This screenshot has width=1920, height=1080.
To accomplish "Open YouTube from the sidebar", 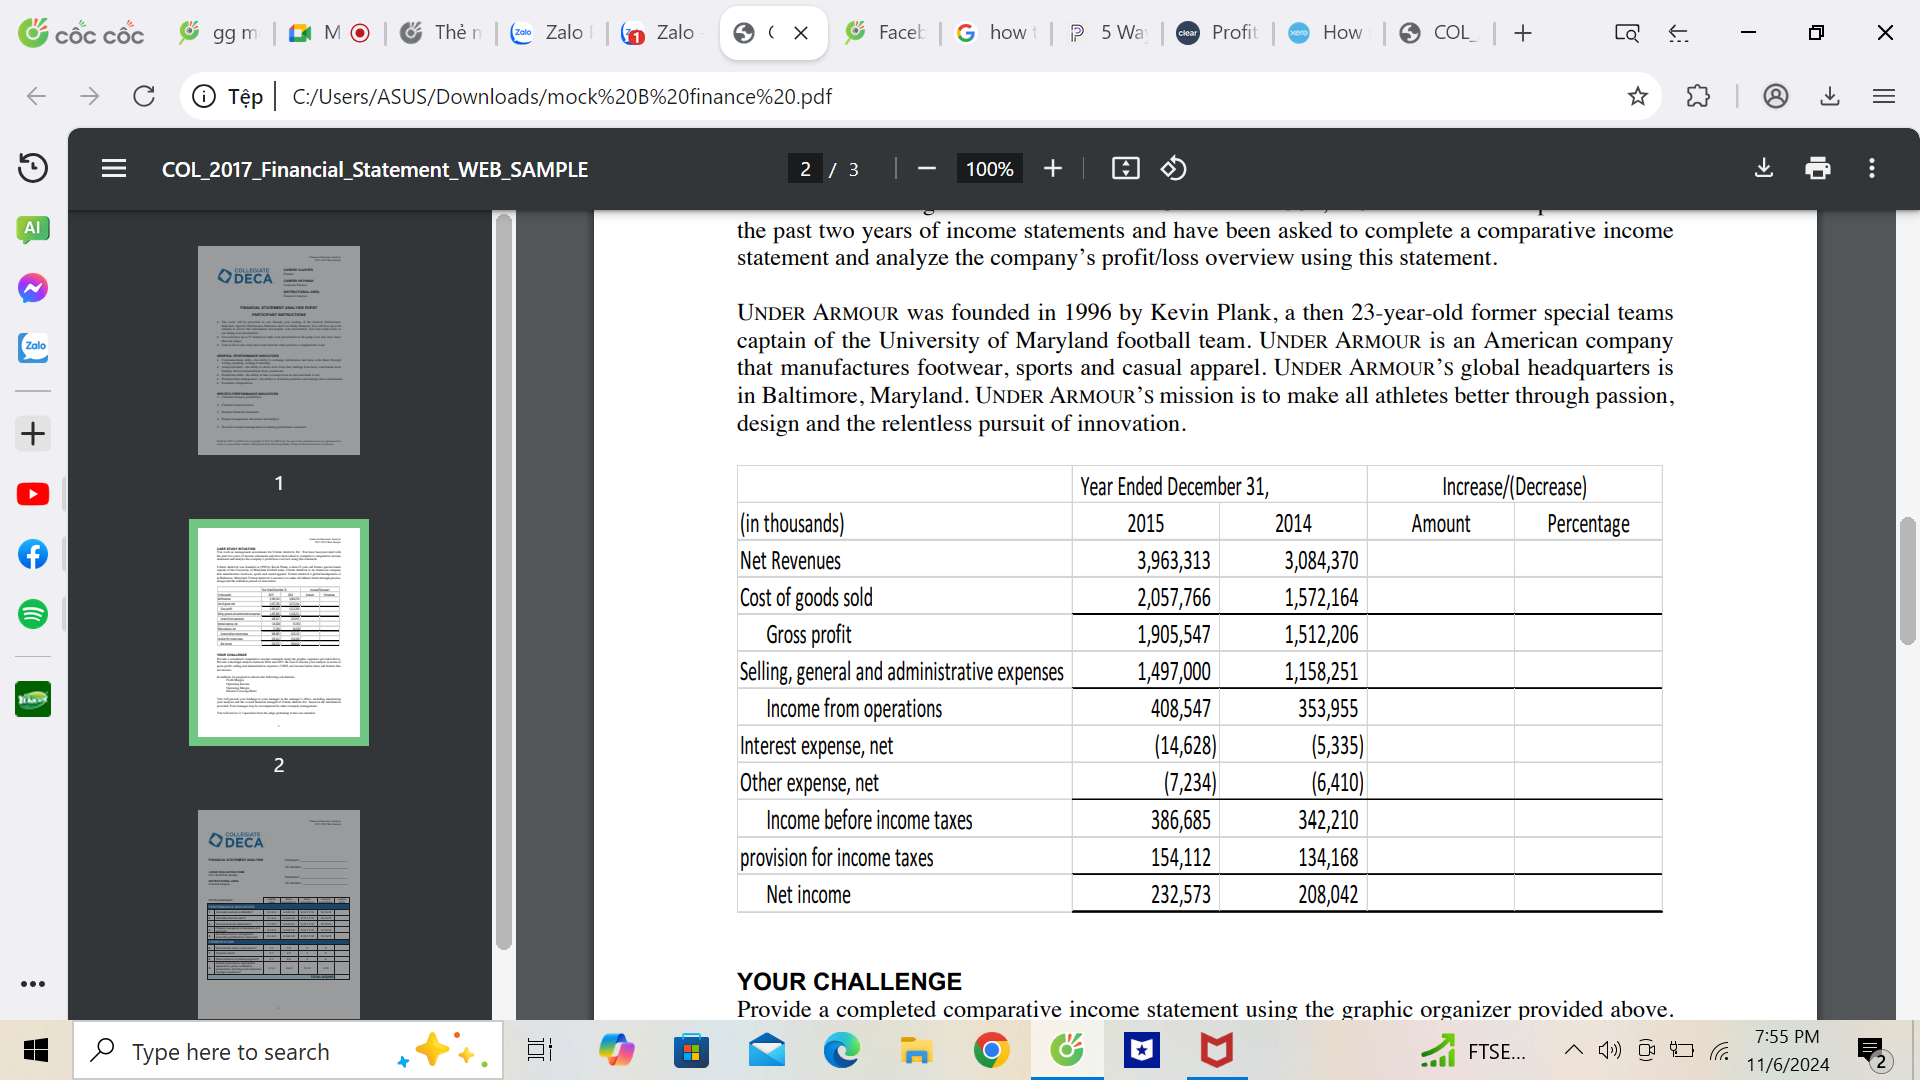I will (x=33, y=494).
